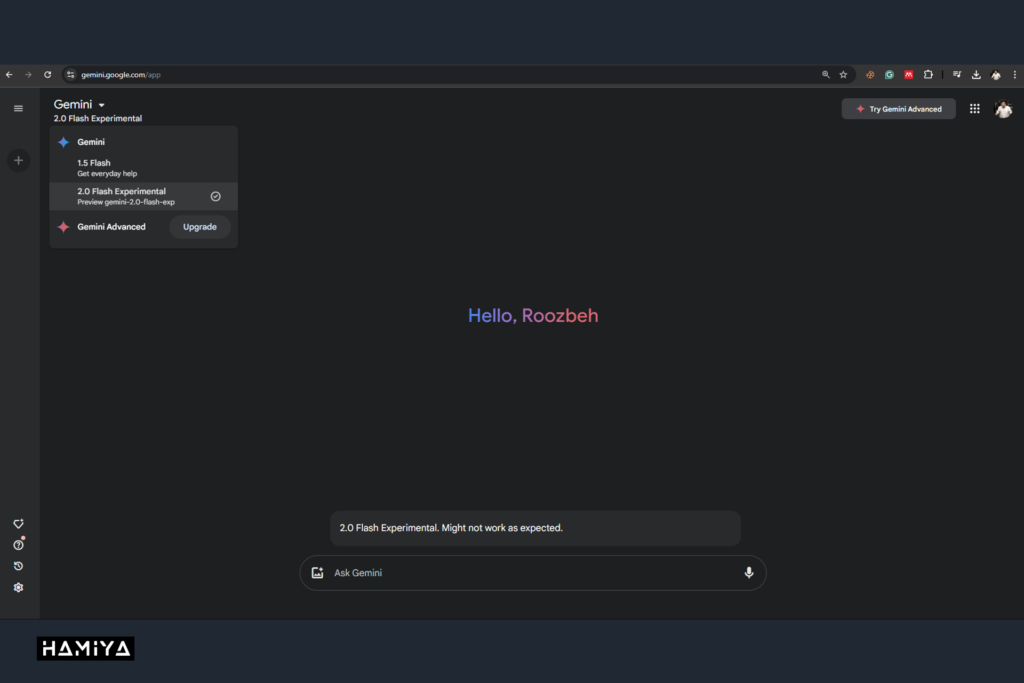View site information icon in address bar
The height and width of the screenshot is (683, 1024).
[71, 74]
